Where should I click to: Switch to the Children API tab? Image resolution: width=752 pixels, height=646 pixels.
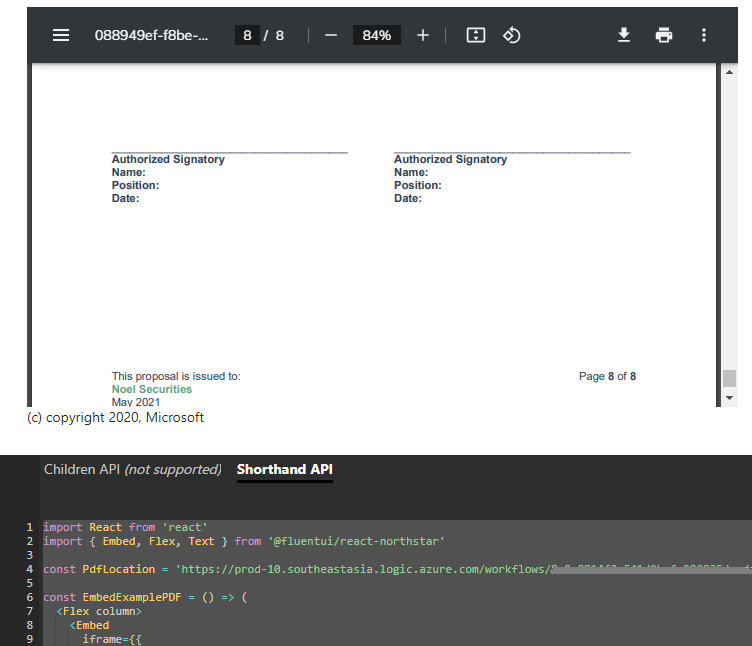click(x=132, y=469)
